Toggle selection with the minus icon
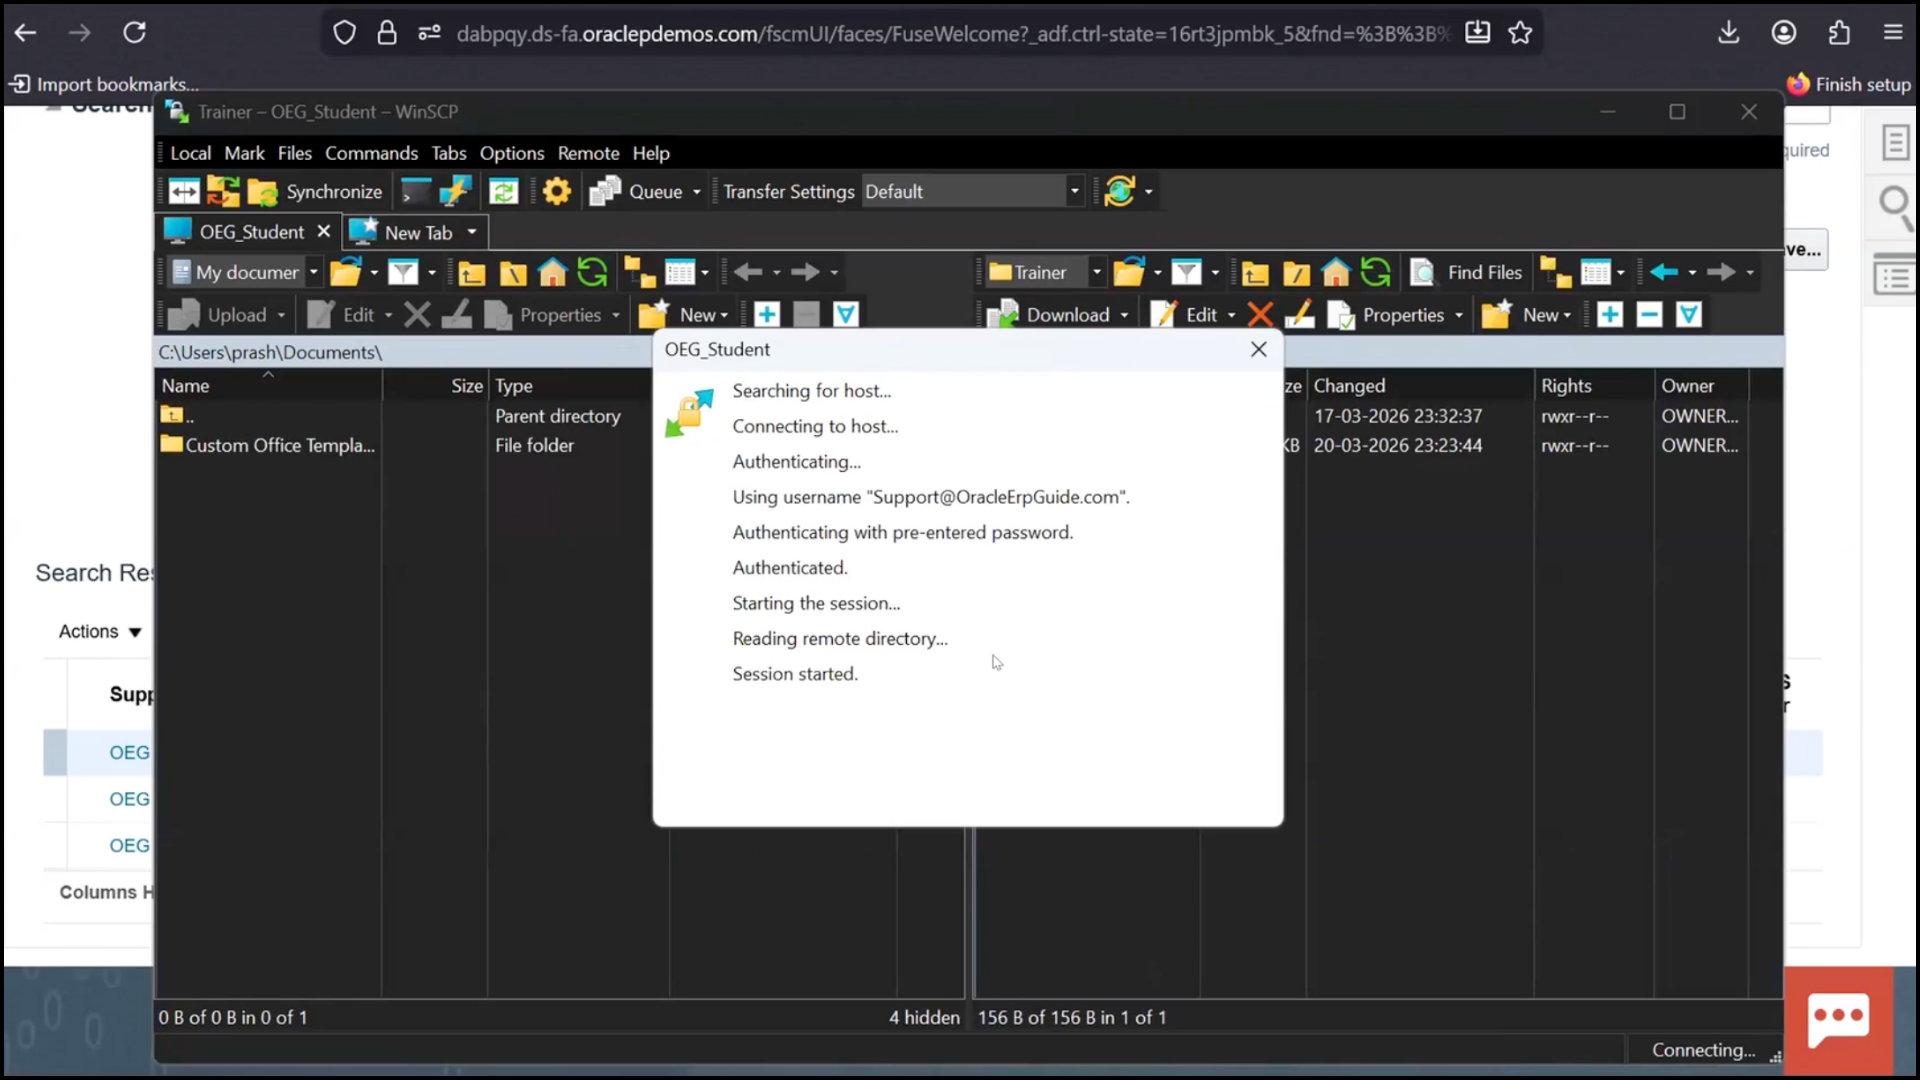Screen dimensions: 1920x1080 pos(1648,314)
